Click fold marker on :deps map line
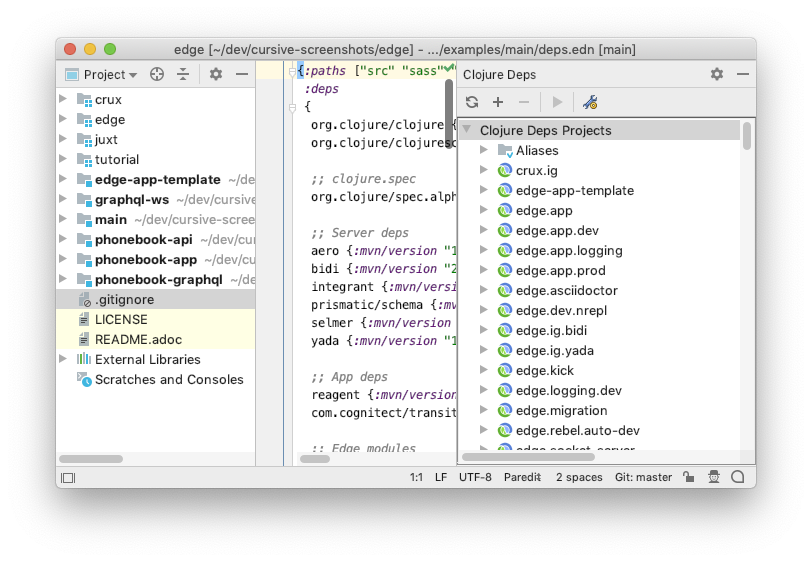Image resolution: width=812 pixels, height=562 pixels. coord(292,107)
